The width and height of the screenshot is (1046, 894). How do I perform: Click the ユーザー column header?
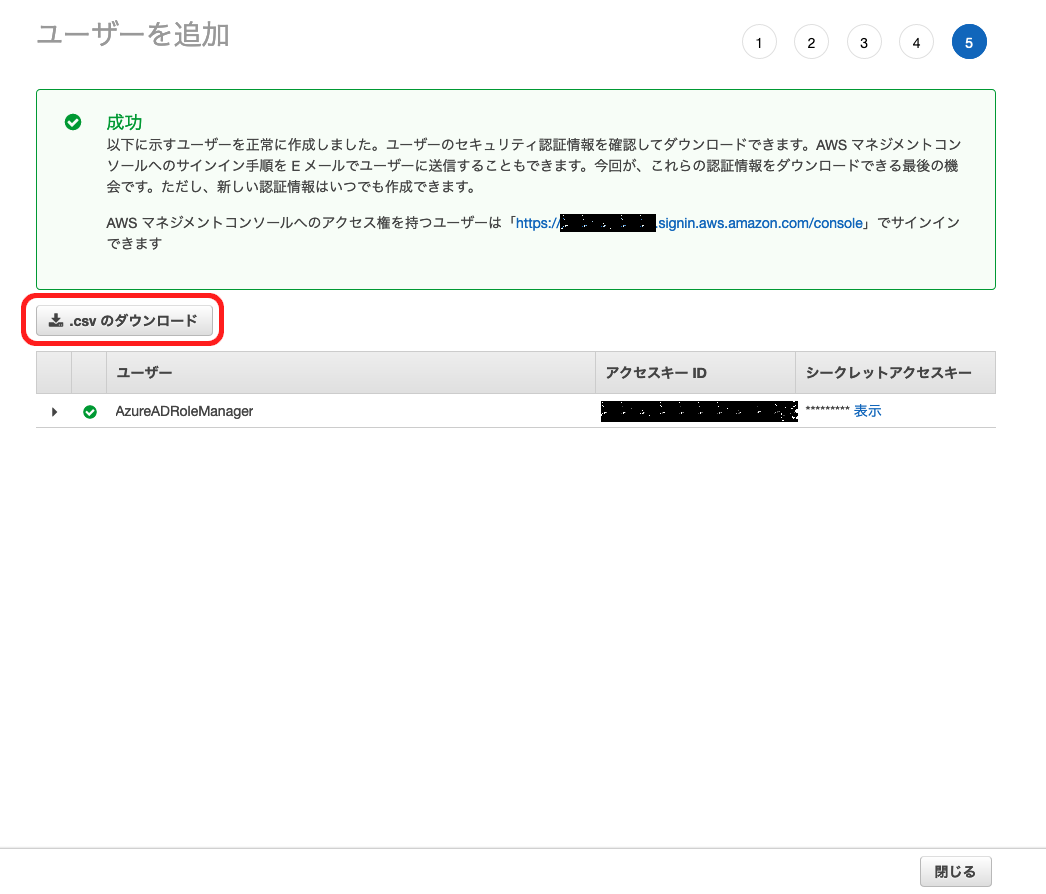[x=351, y=372]
